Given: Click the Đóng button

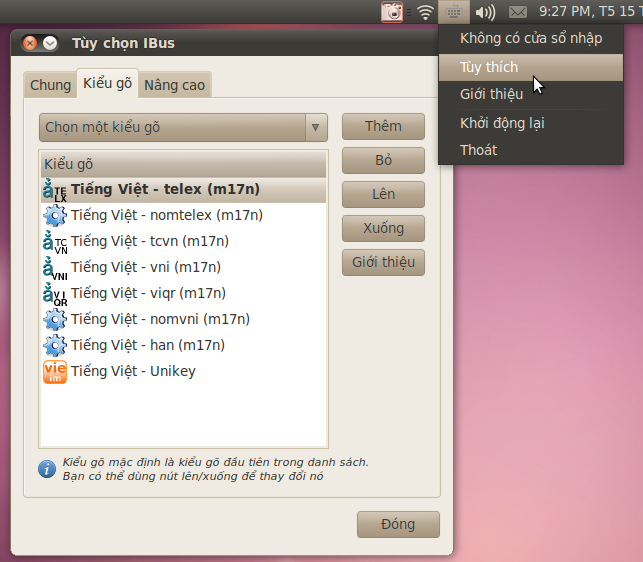Looking at the screenshot, I should (398, 524).
